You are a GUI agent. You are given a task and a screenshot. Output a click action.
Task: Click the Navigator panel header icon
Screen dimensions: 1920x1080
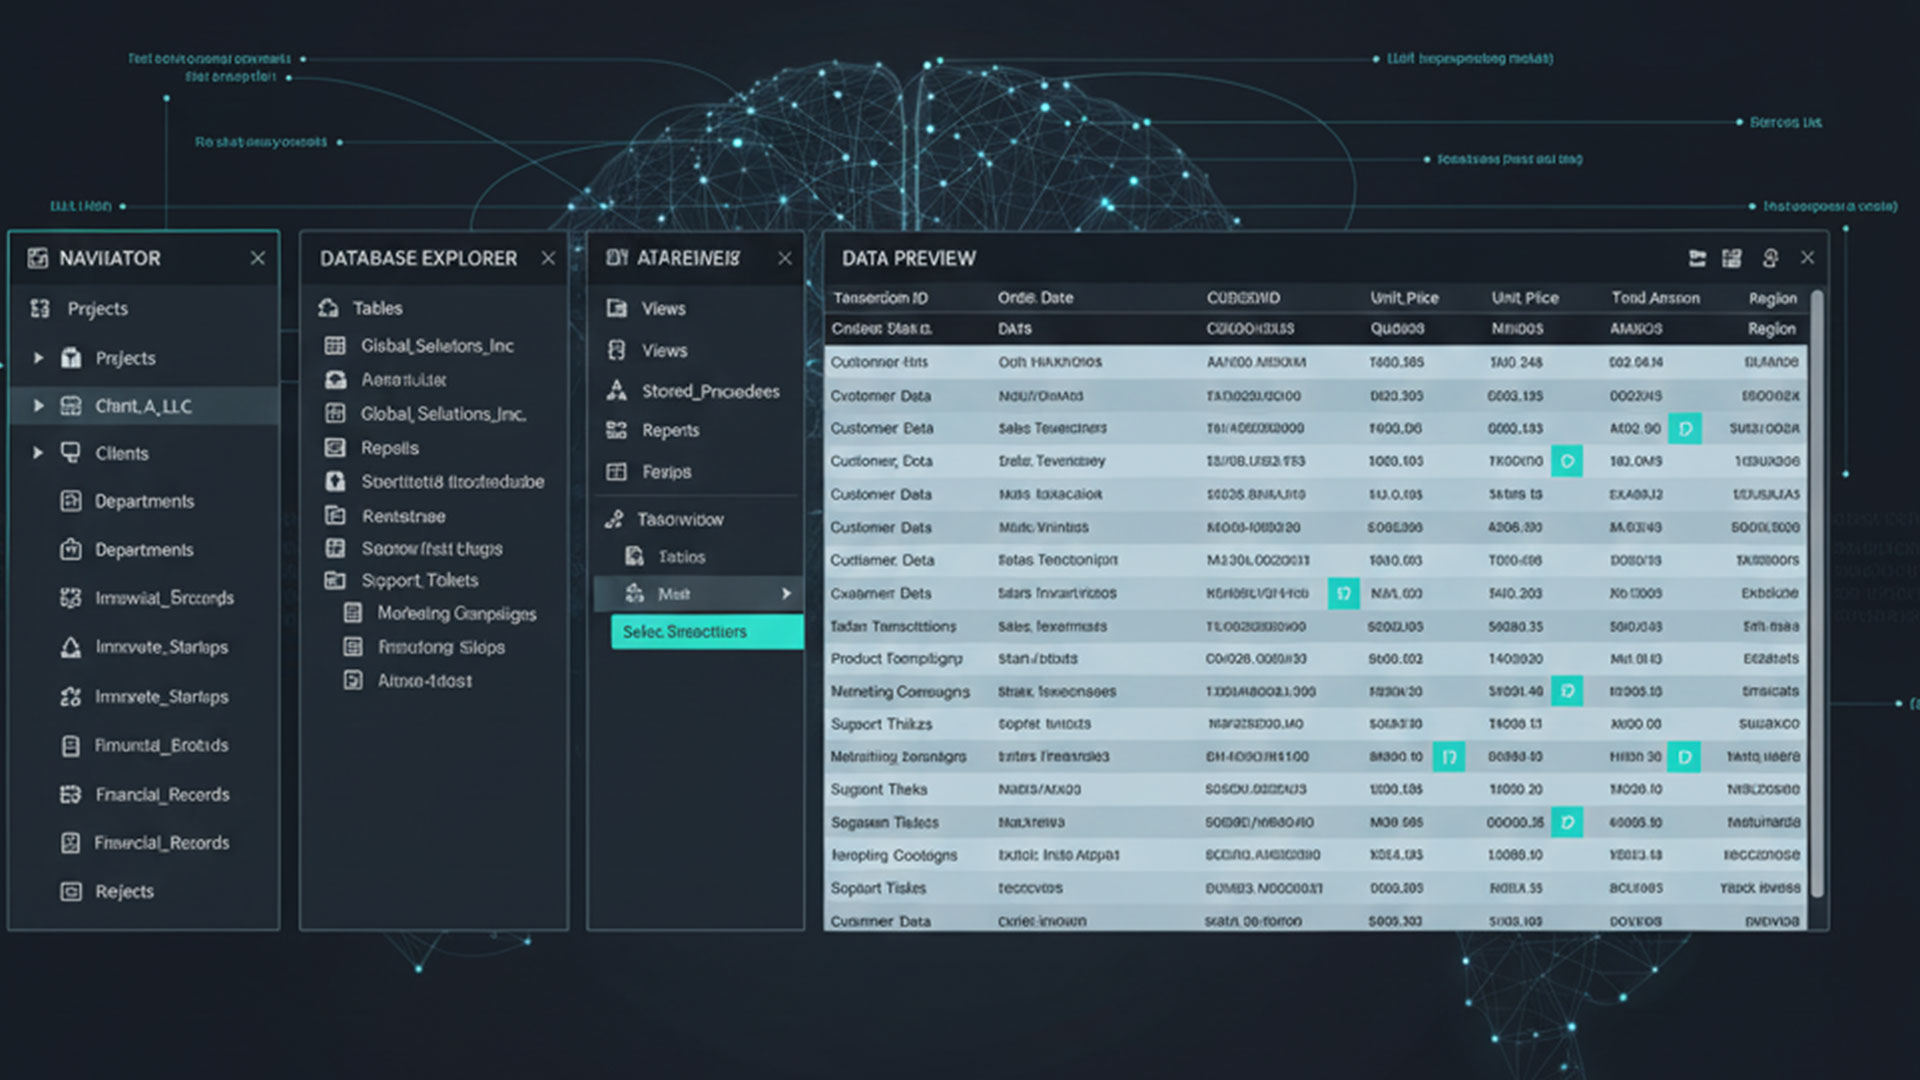tap(38, 258)
